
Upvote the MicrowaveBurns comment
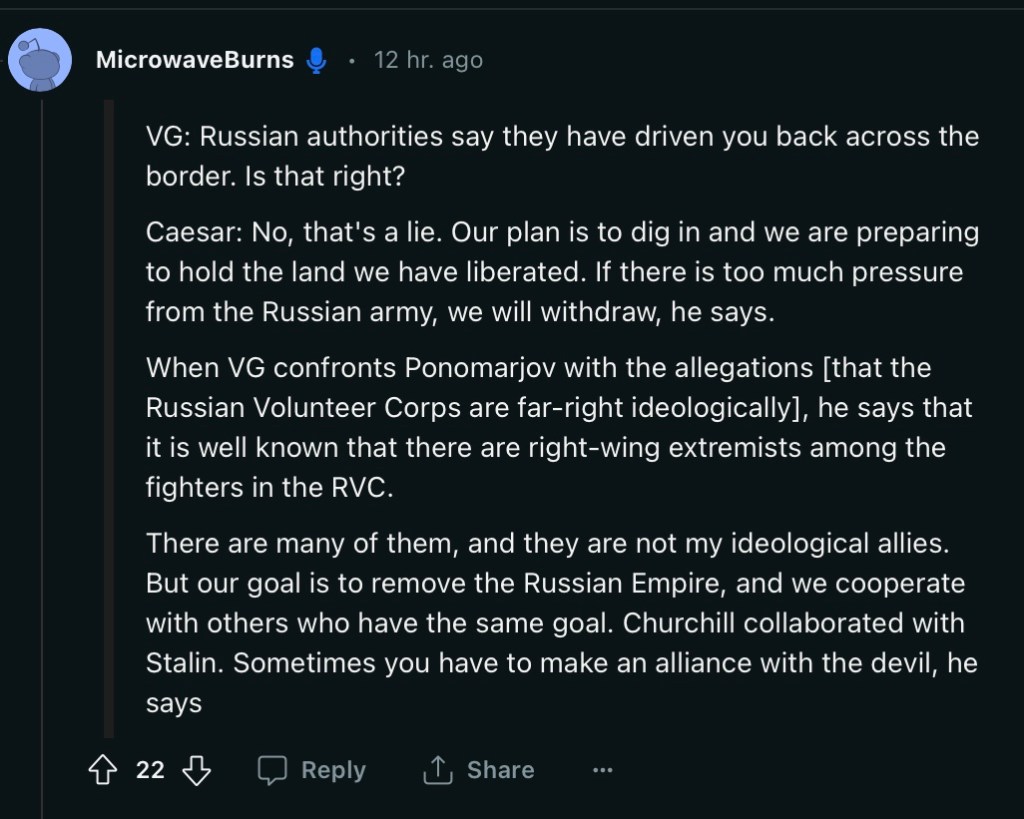click(x=104, y=770)
